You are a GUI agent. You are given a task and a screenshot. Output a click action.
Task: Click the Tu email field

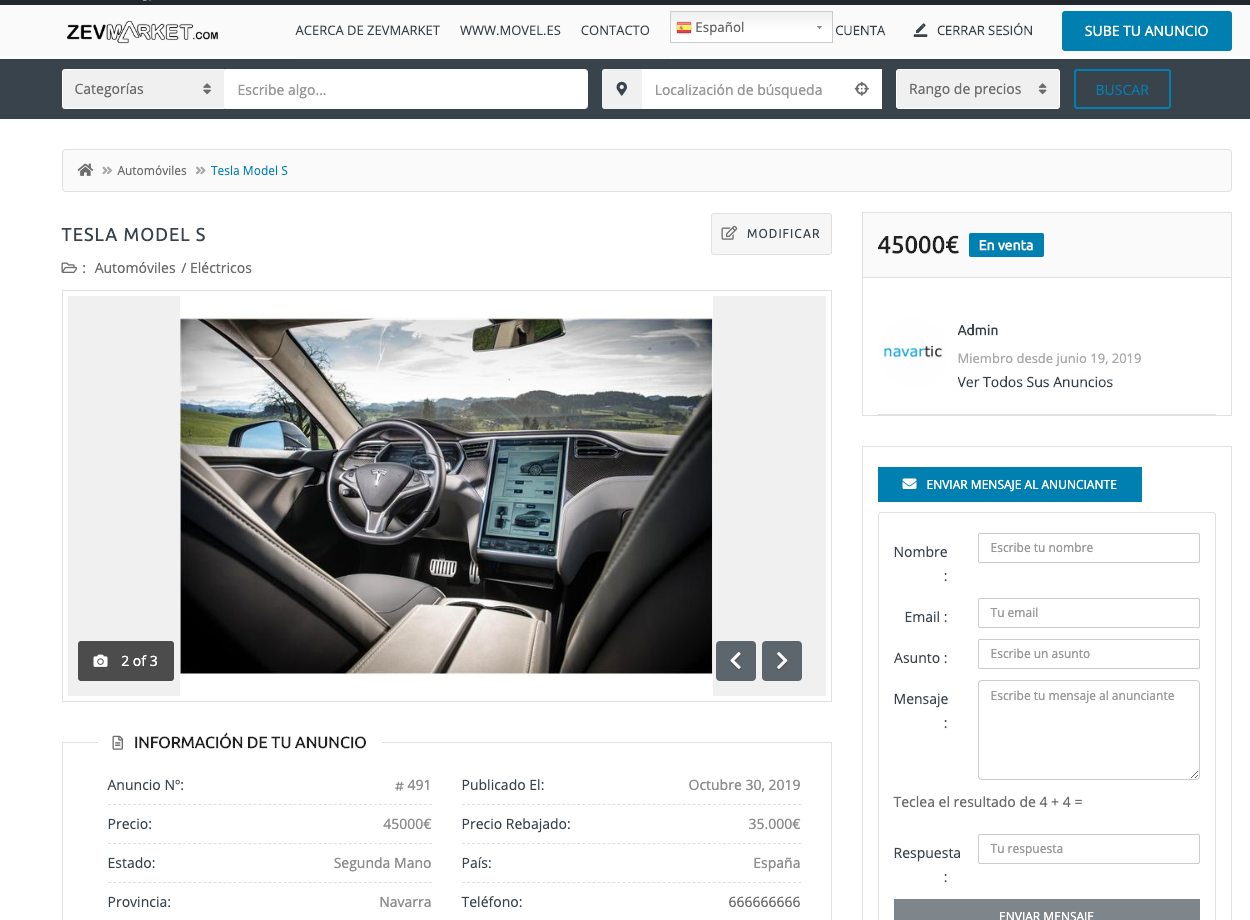(x=1088, y=613)
